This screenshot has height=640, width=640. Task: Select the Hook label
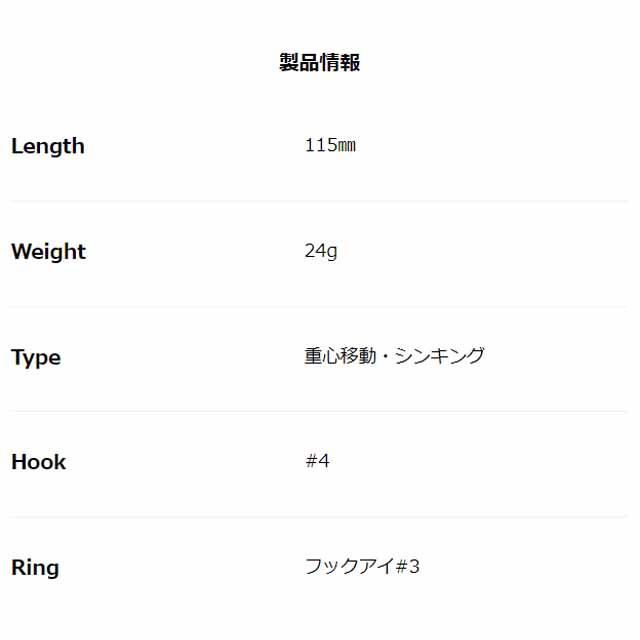click(38, 462)
